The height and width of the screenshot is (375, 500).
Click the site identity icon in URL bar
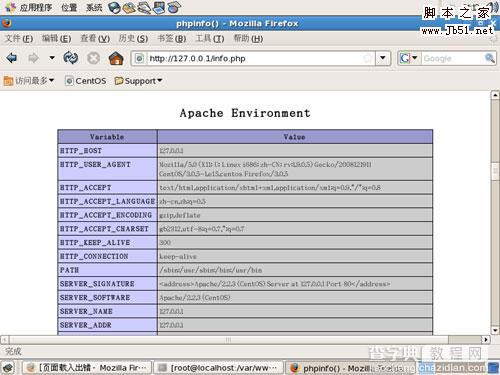[140, 59]
